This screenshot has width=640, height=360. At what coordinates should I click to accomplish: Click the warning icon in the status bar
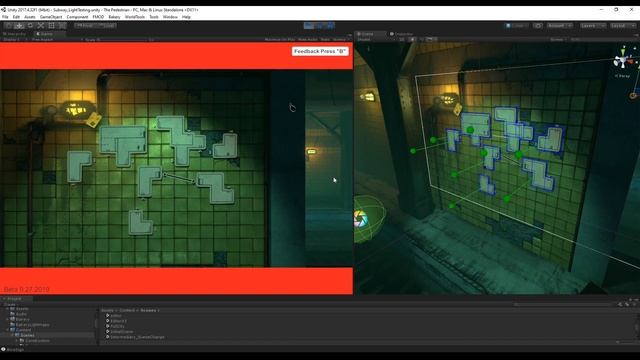tap(3, 349)
